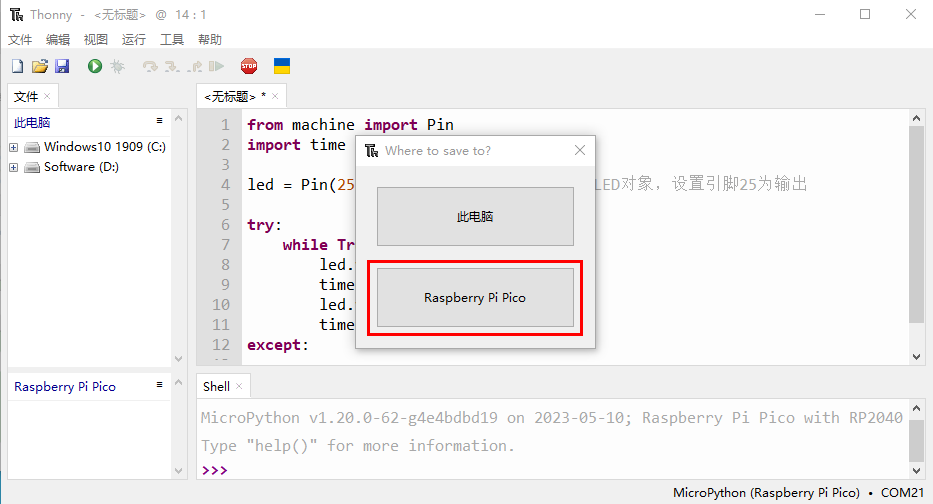Stop the backend with the red STOP icon
The image size is (933, 504).
[x=249, y=66]
